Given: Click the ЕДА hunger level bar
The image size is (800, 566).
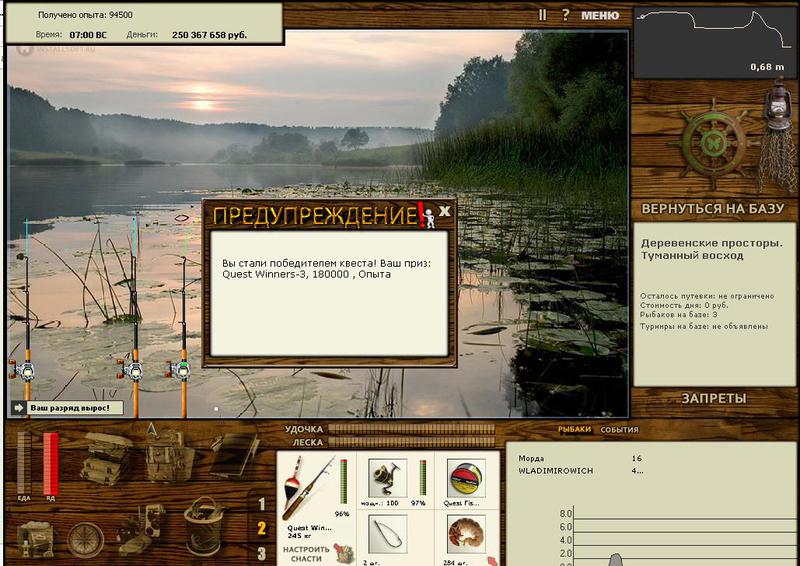Looking at the screenshot, I should pos(24,463).
